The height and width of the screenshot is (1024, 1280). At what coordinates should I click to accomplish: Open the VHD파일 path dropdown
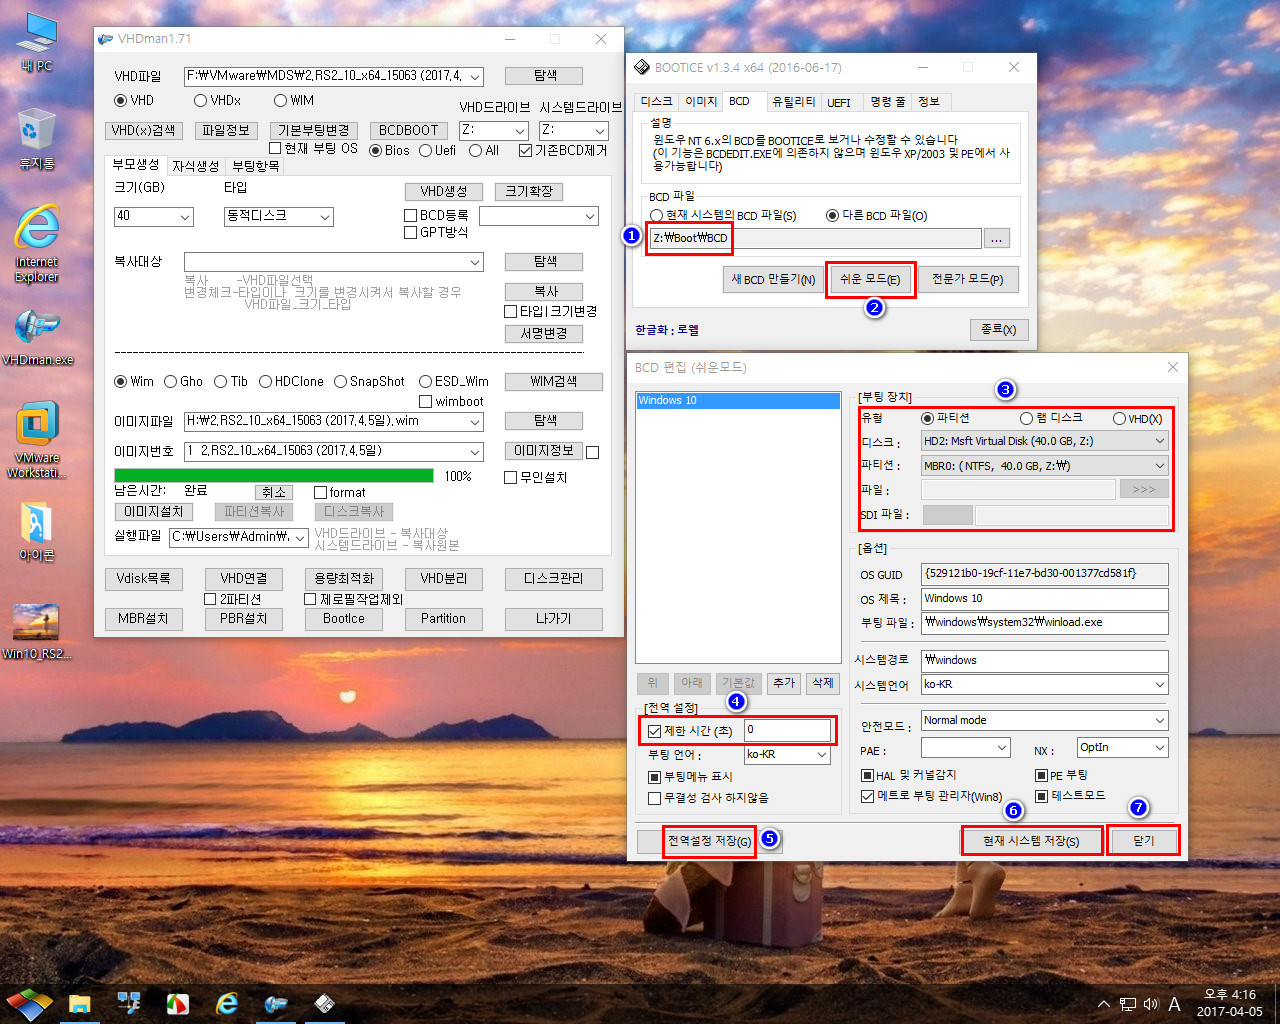475,77
